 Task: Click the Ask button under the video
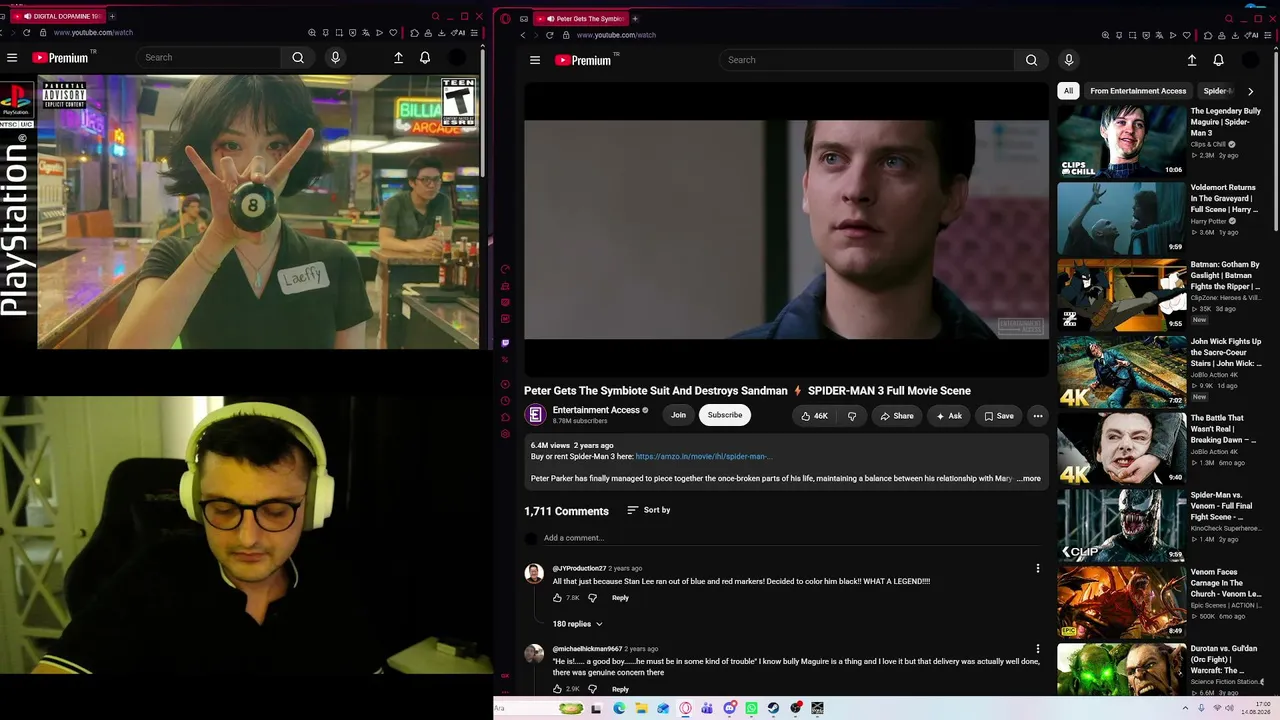tap(949, 416)
